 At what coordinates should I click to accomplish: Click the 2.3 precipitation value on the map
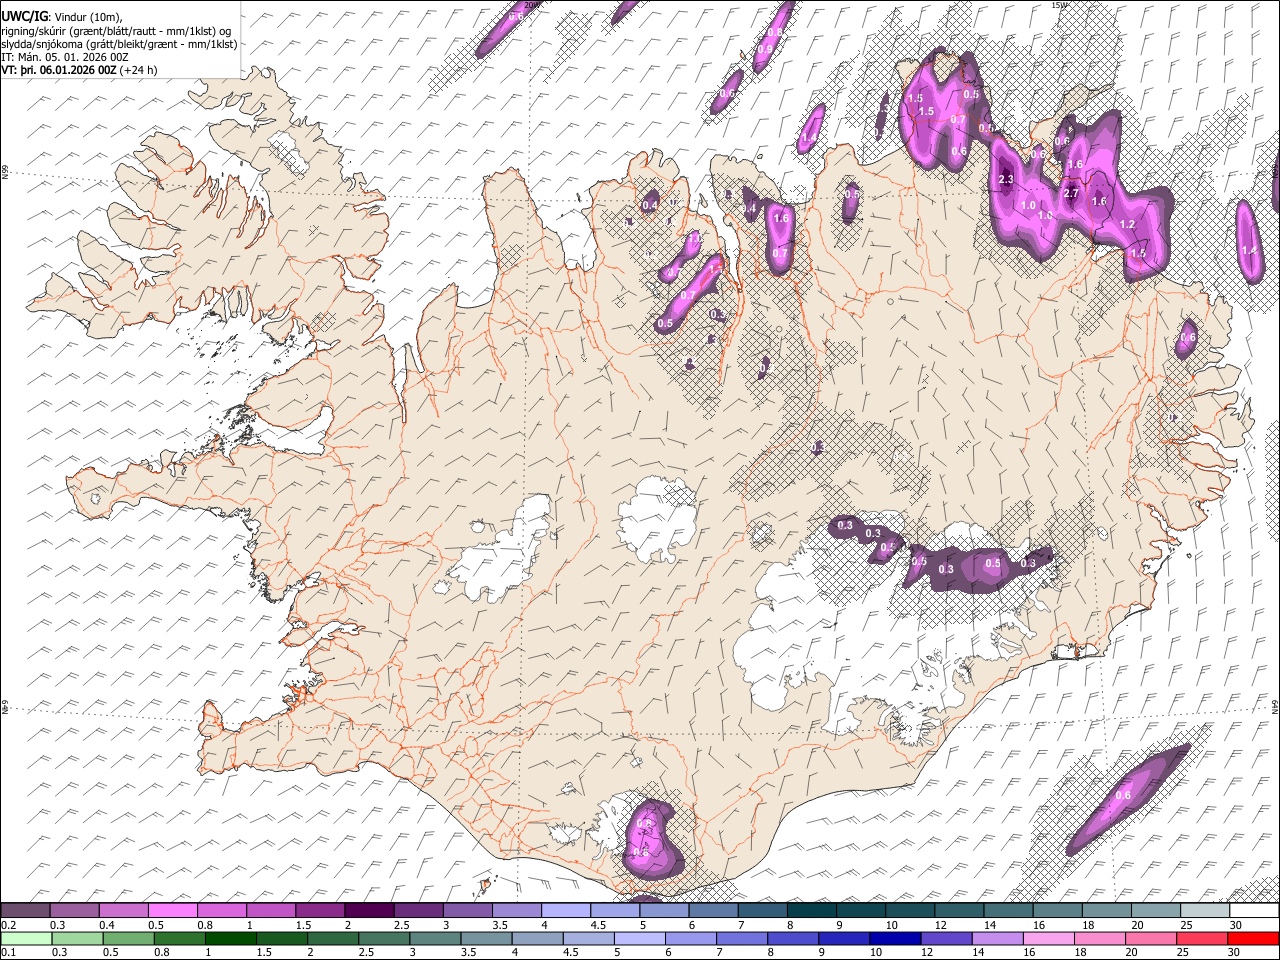click(x=1007, y=180)
